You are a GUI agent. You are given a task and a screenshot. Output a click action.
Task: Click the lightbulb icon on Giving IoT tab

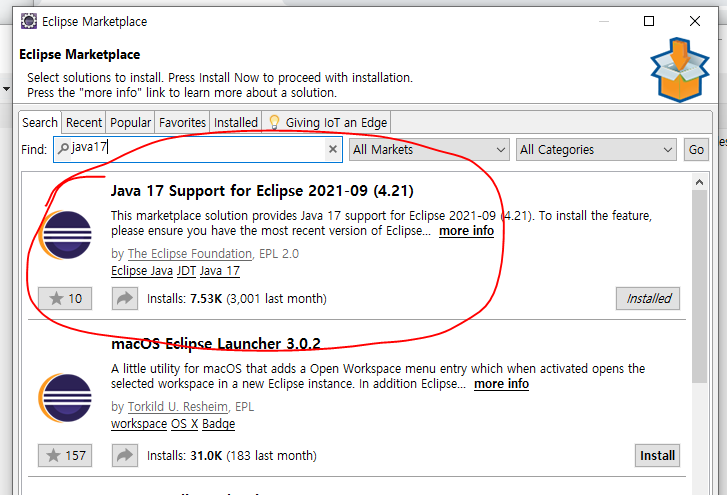[x=274, y=122]
